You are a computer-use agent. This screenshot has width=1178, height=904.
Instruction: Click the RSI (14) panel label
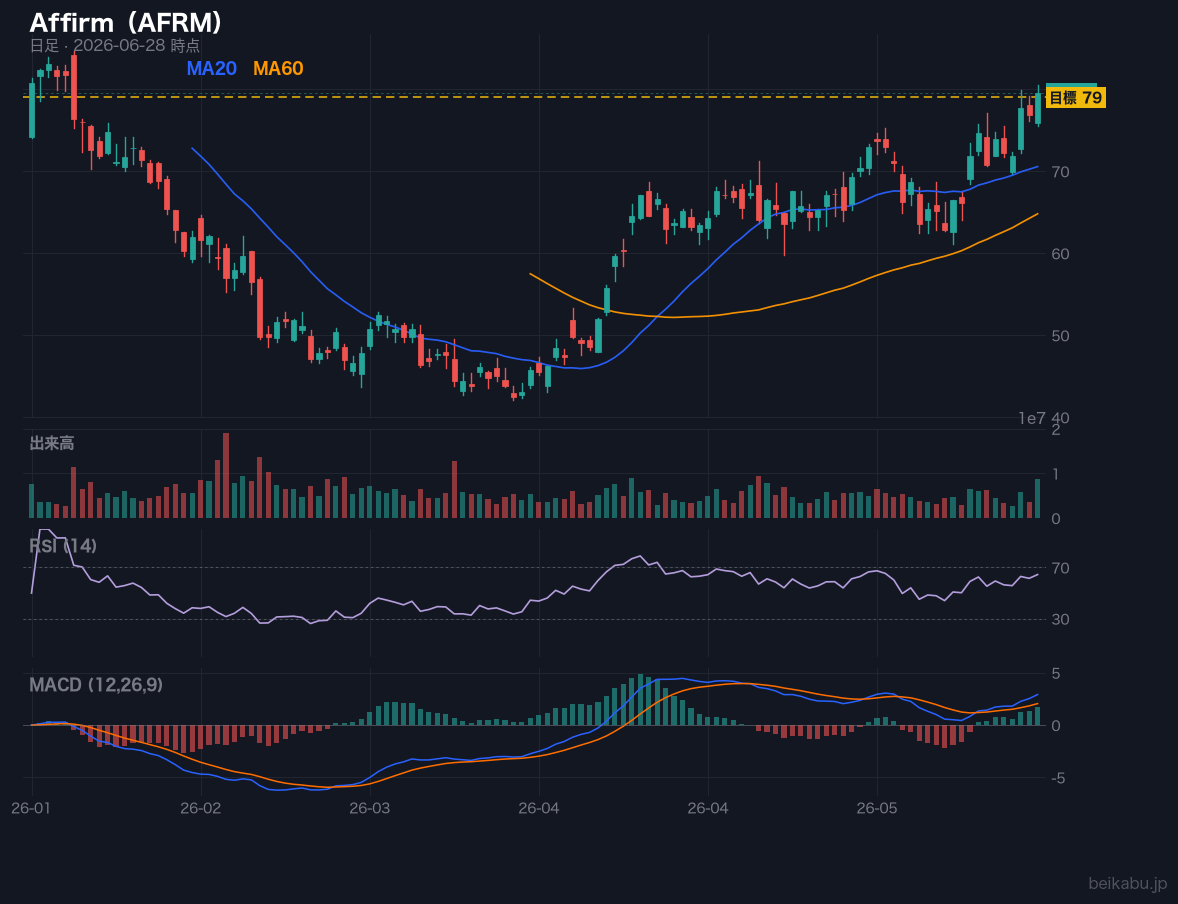click(x=63, y=546)
